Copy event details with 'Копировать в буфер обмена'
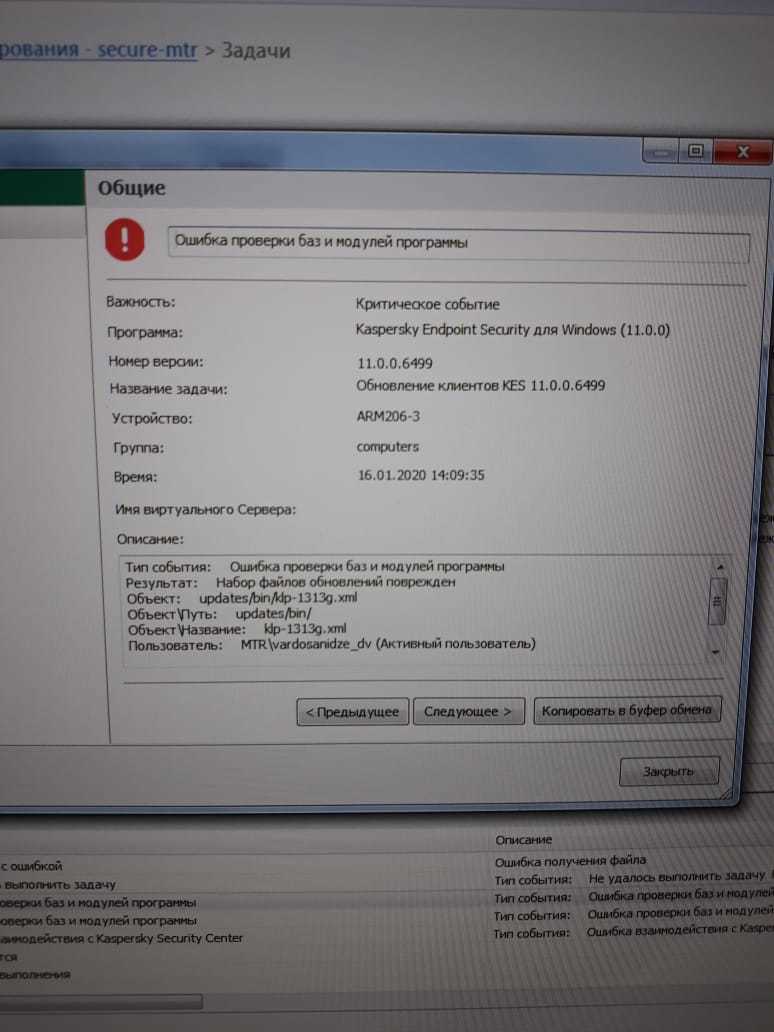Screen dimensions: 774x1032 627,710
